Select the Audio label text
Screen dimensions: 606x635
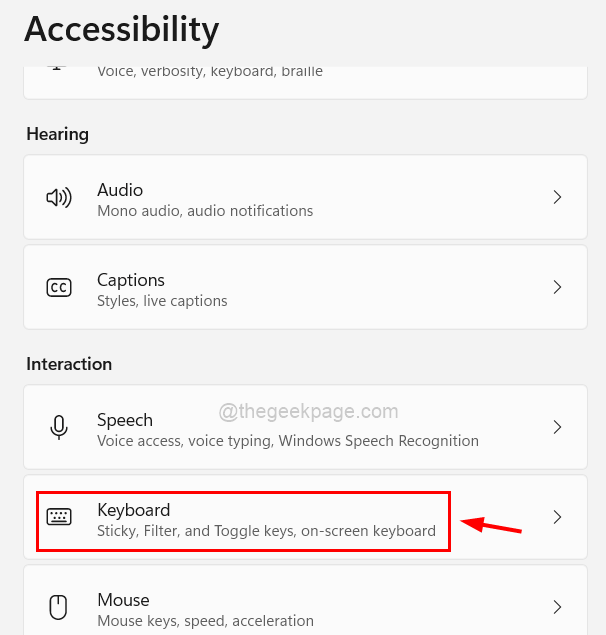120,190
